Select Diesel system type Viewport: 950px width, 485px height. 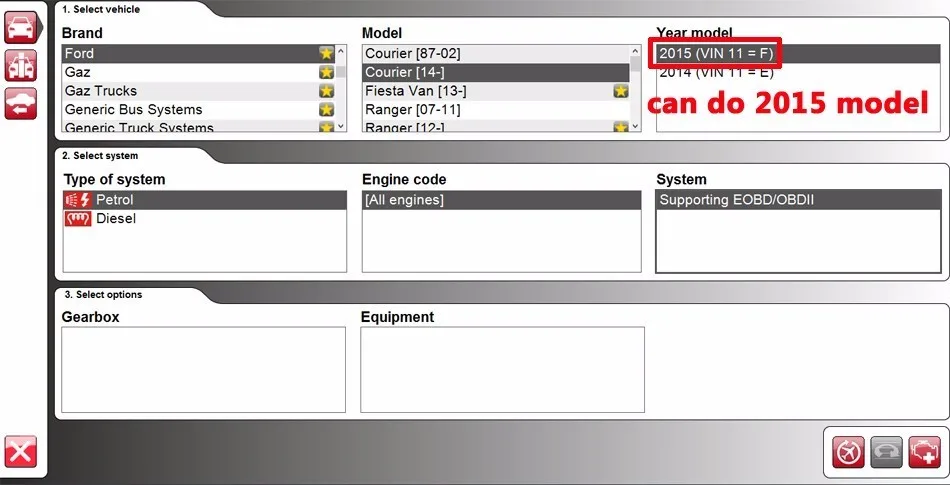tap(205, 219)
